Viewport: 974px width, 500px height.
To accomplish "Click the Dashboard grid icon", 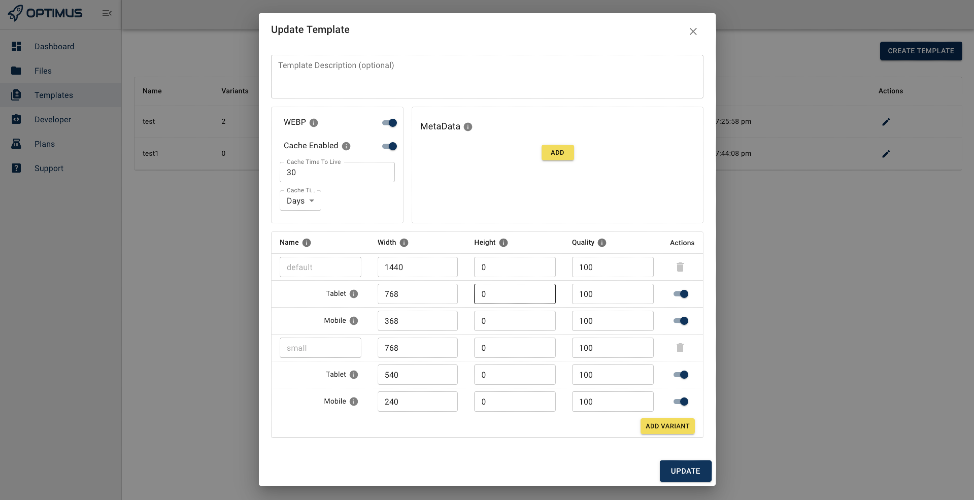I will click(x=16, y=46).
